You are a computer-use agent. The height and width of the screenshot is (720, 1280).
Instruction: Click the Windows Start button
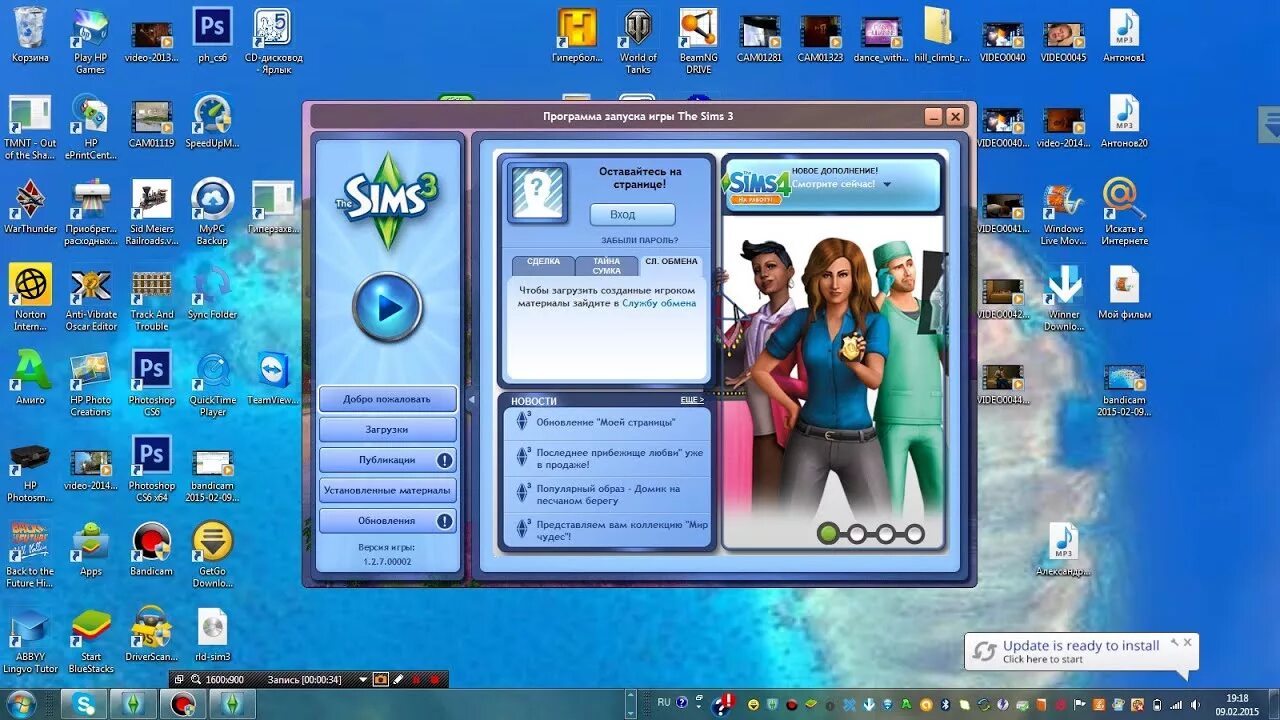[x=21, y=704]
